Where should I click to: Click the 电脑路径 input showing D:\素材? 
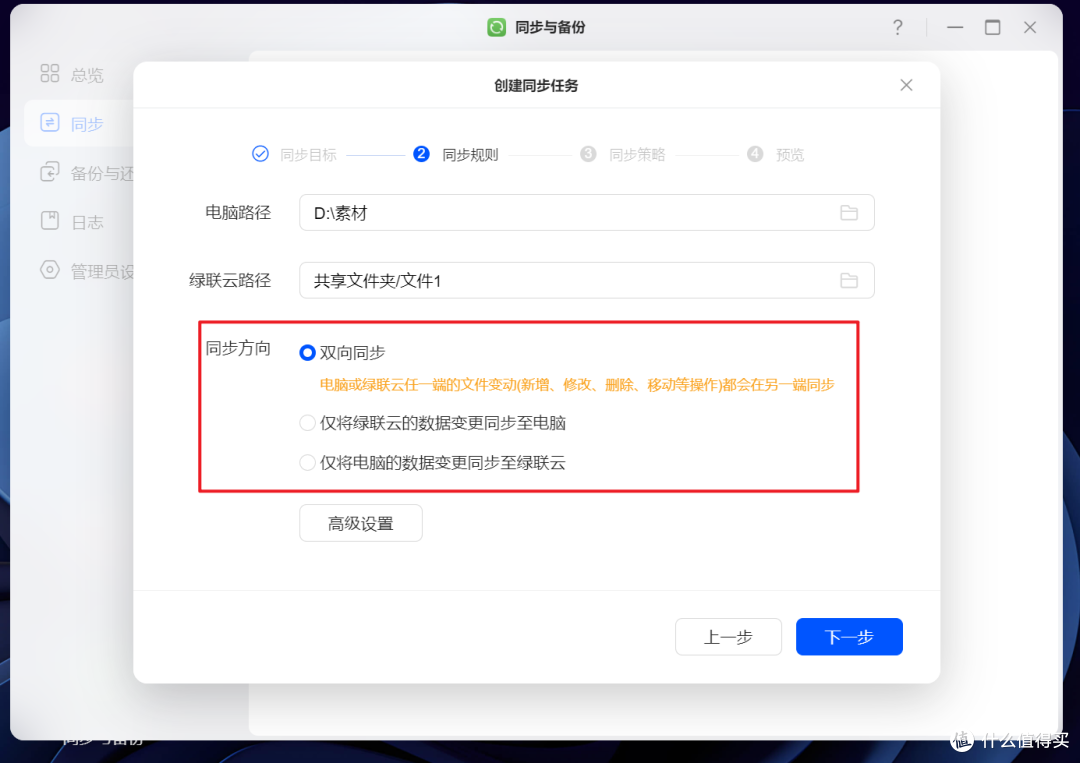click(587, 213)
